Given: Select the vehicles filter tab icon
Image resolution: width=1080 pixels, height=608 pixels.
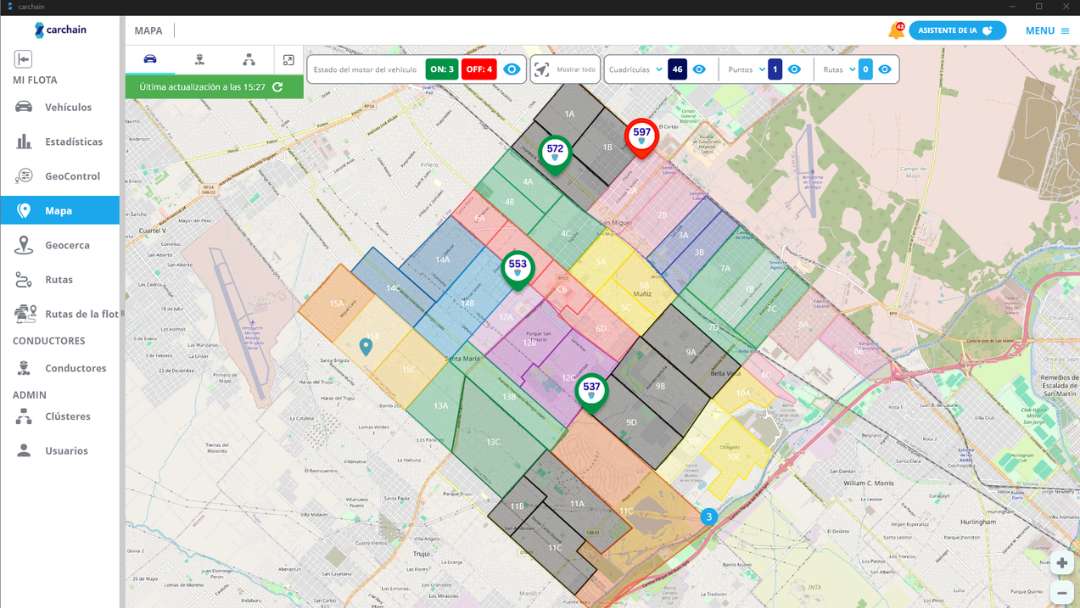Looking at the screenshot, I should tap(150, 59).
